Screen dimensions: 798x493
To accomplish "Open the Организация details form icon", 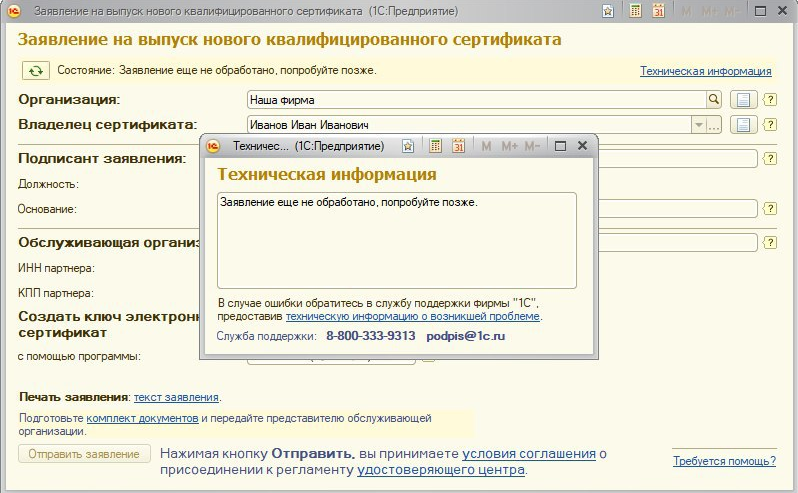I will pos(743,100).
